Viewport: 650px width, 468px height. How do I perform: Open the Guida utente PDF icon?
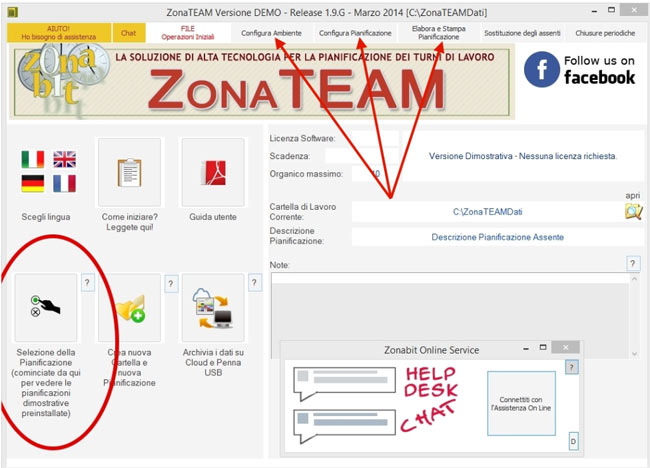point(213,172)
